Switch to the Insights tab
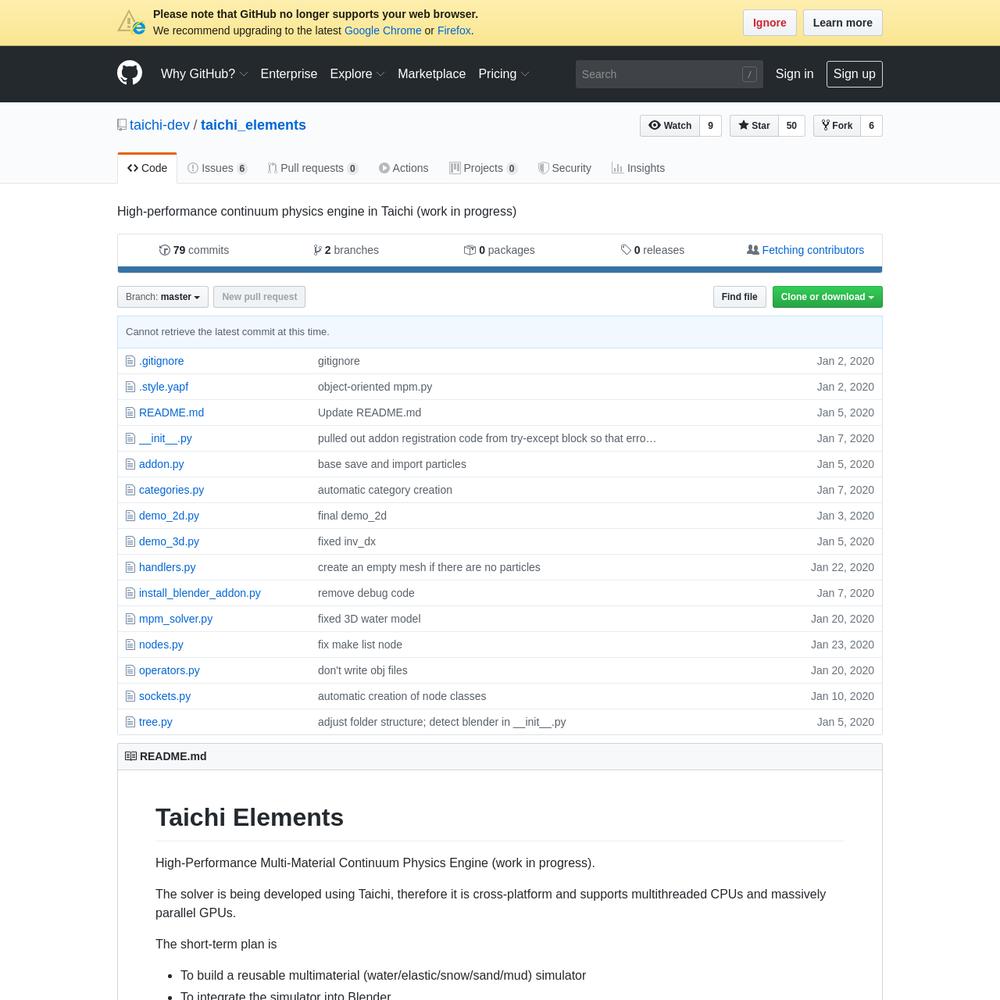The height and width of the screenshot is (1000, 1000). coord(638,168)
